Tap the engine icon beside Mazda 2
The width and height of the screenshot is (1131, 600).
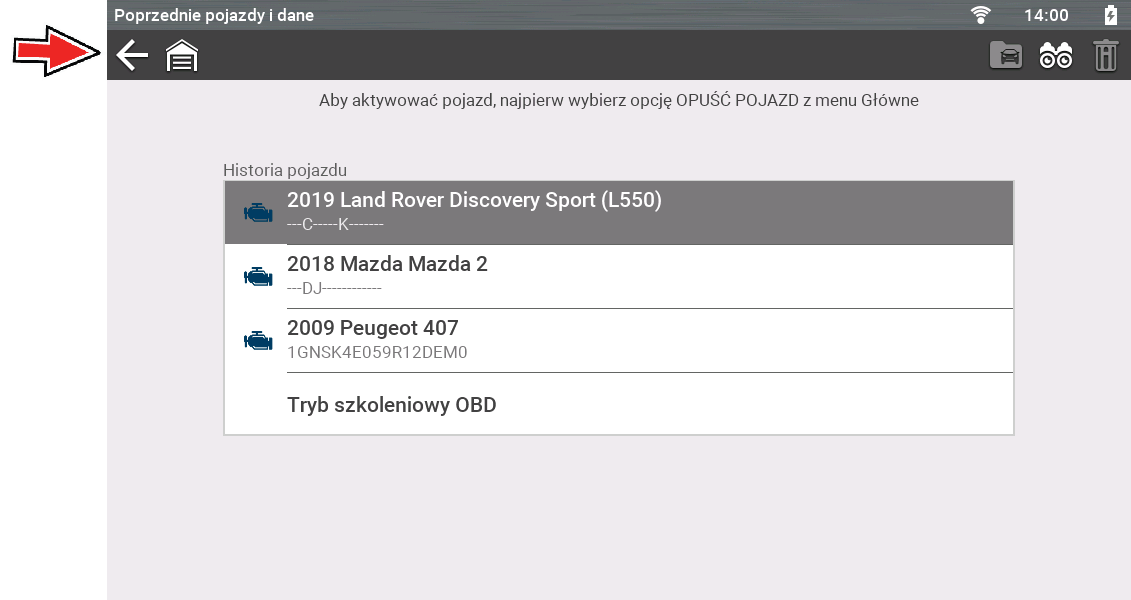tap(258, 276)
